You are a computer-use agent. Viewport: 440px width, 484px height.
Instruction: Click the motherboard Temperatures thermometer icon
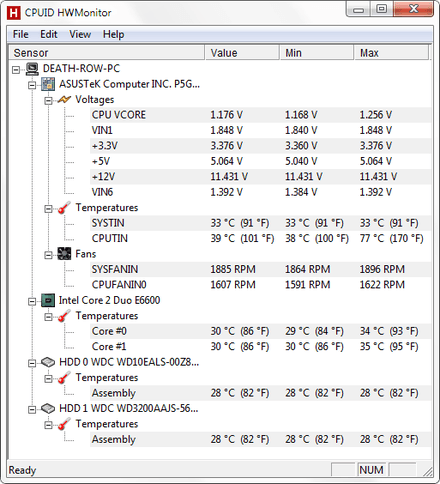click(64, 208)
